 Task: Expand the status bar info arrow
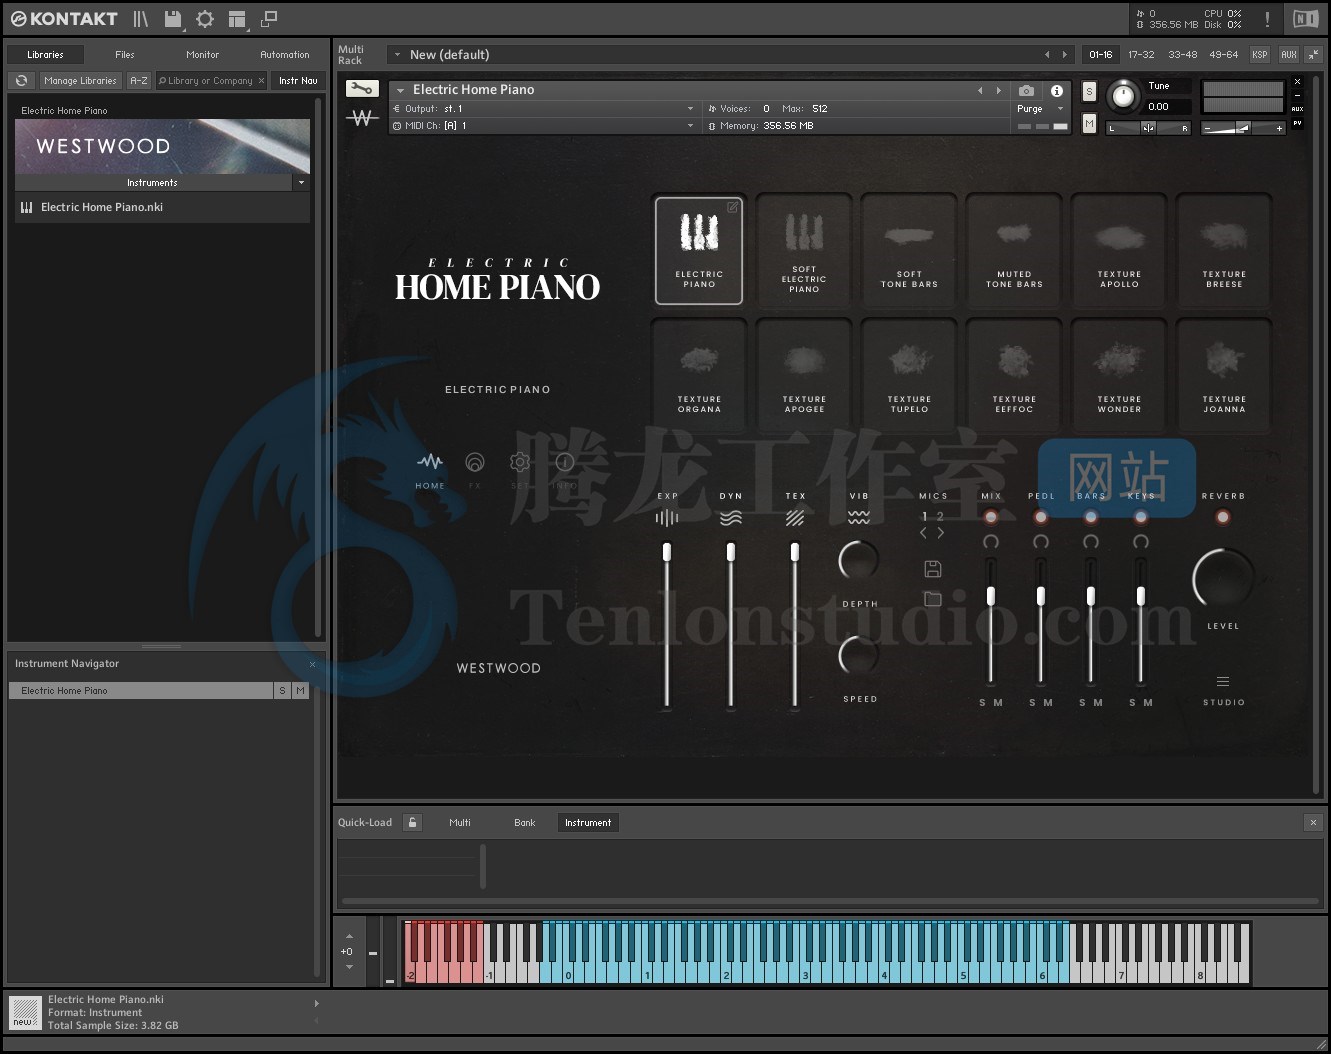[317, 1003]
